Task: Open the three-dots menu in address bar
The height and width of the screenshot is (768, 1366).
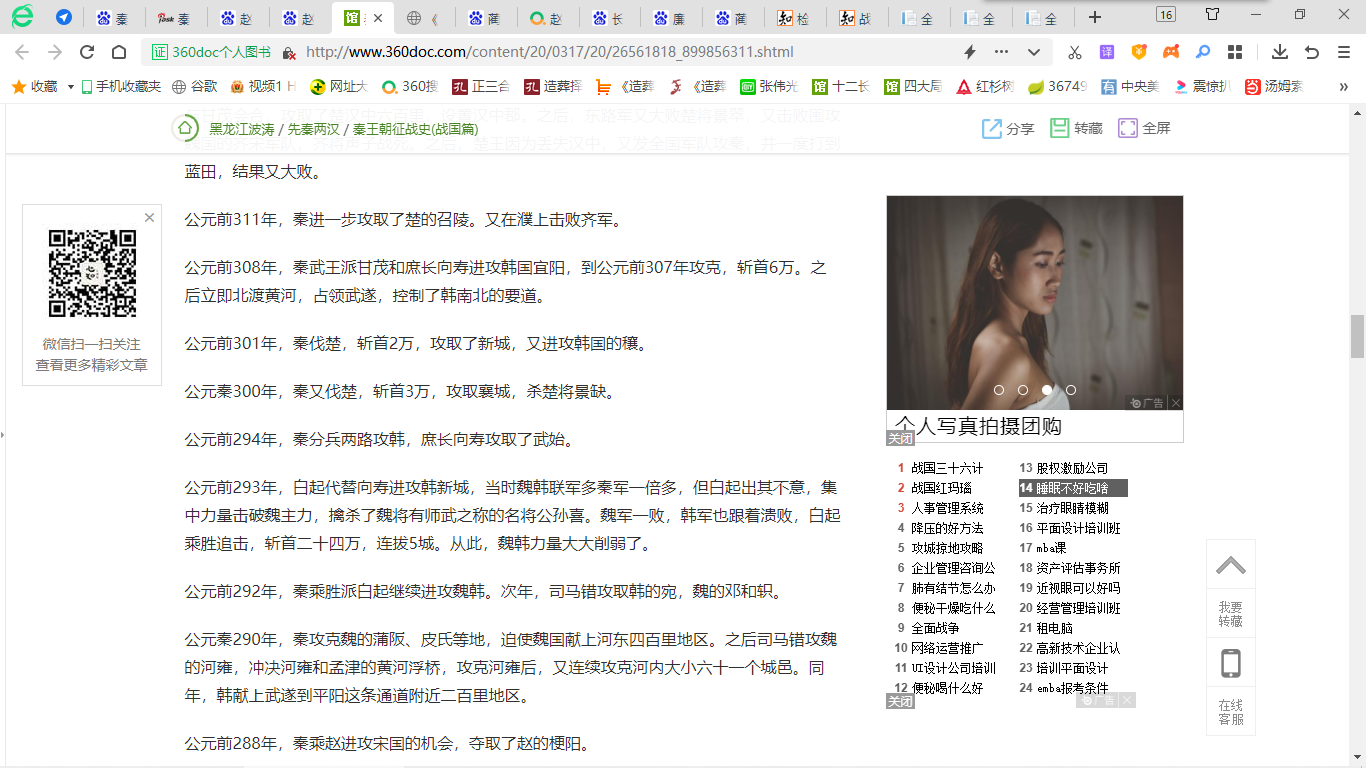Action: click(x=1001, y=52)
